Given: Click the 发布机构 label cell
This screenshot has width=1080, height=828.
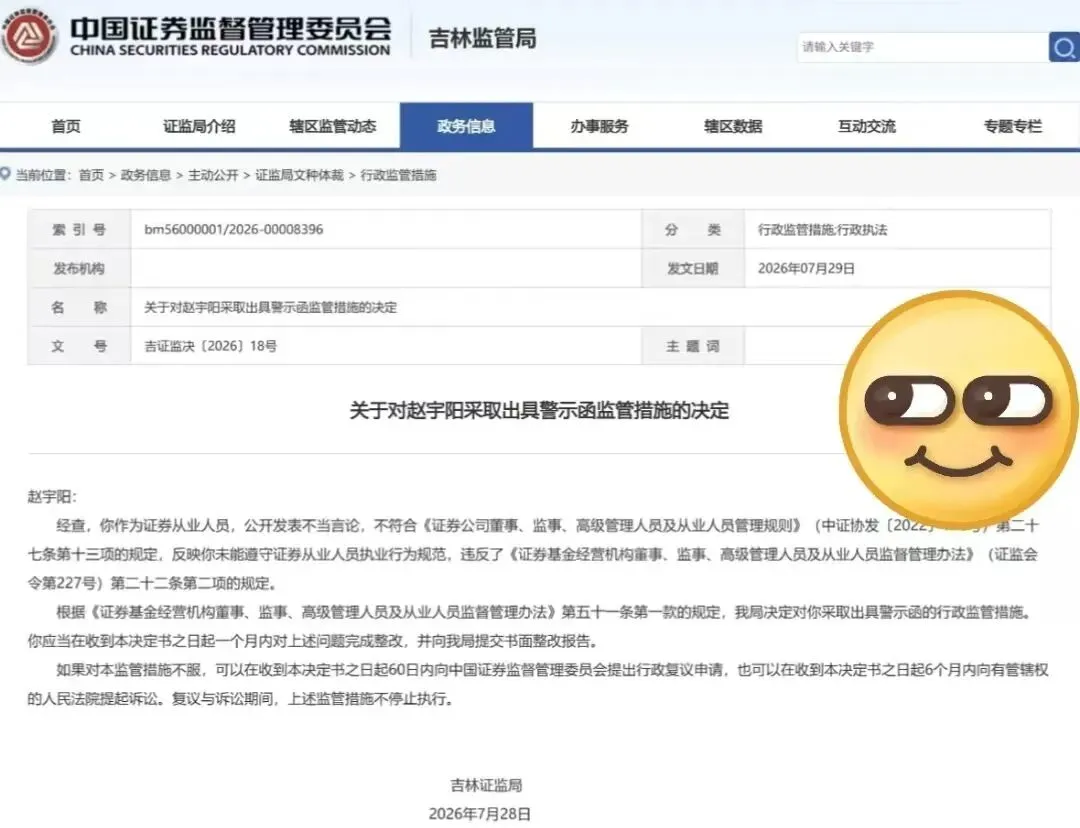Looking at the screenshot, I should click(79, 269).
